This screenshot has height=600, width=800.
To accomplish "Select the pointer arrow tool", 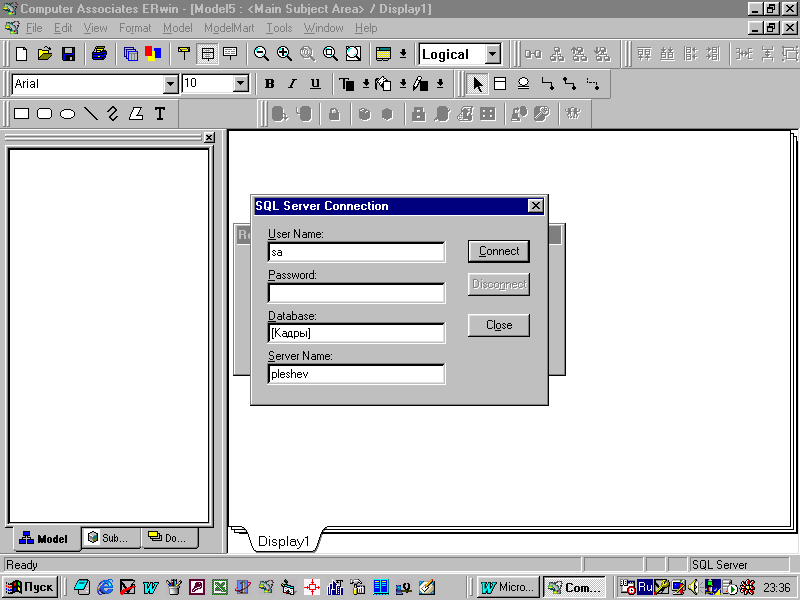I will click(478, 84).
